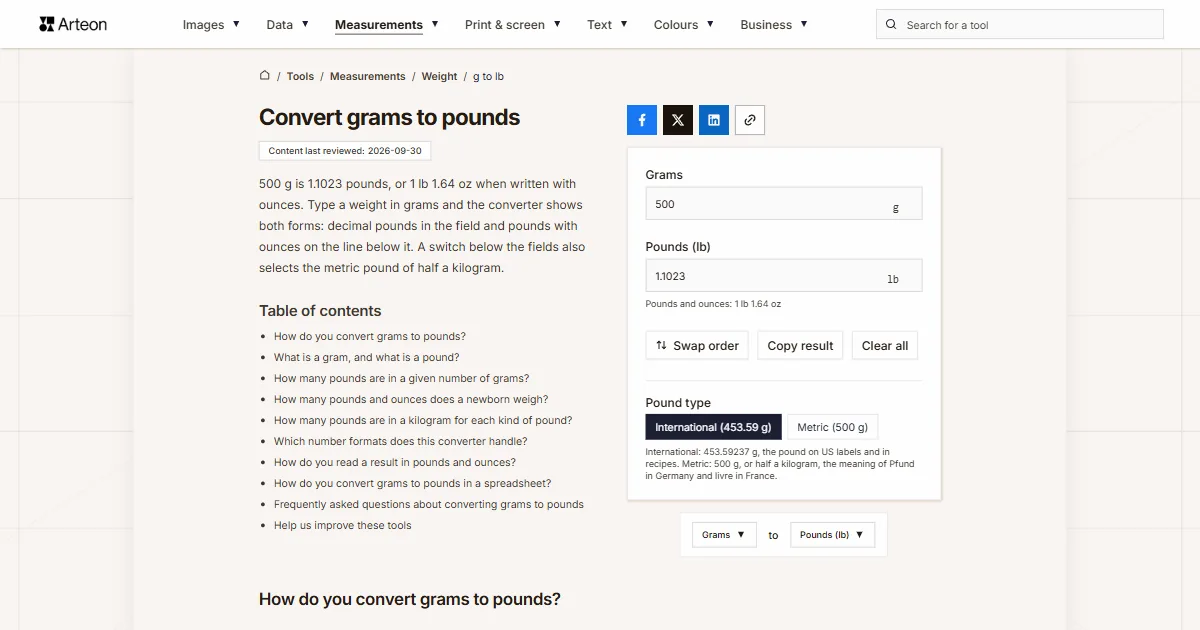Screen dimensions: 1200x630
Task: Open the Grams source unit dropdown
Action: tap(724, 535)
